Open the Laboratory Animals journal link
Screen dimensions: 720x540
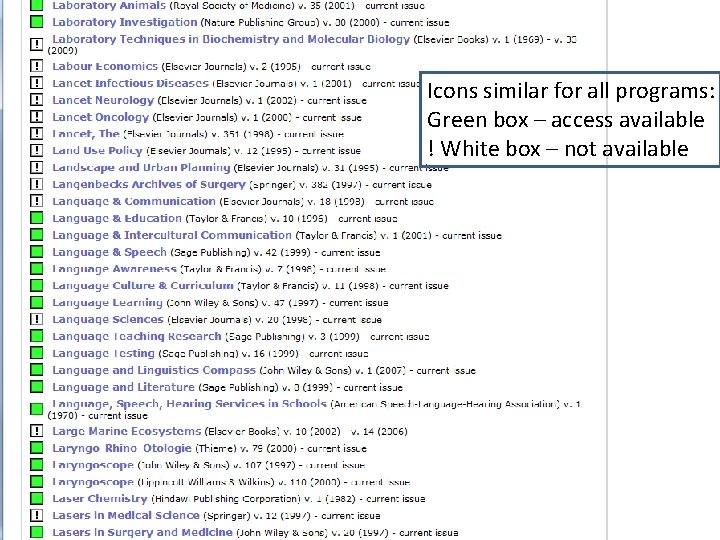[x=109, y=6]
